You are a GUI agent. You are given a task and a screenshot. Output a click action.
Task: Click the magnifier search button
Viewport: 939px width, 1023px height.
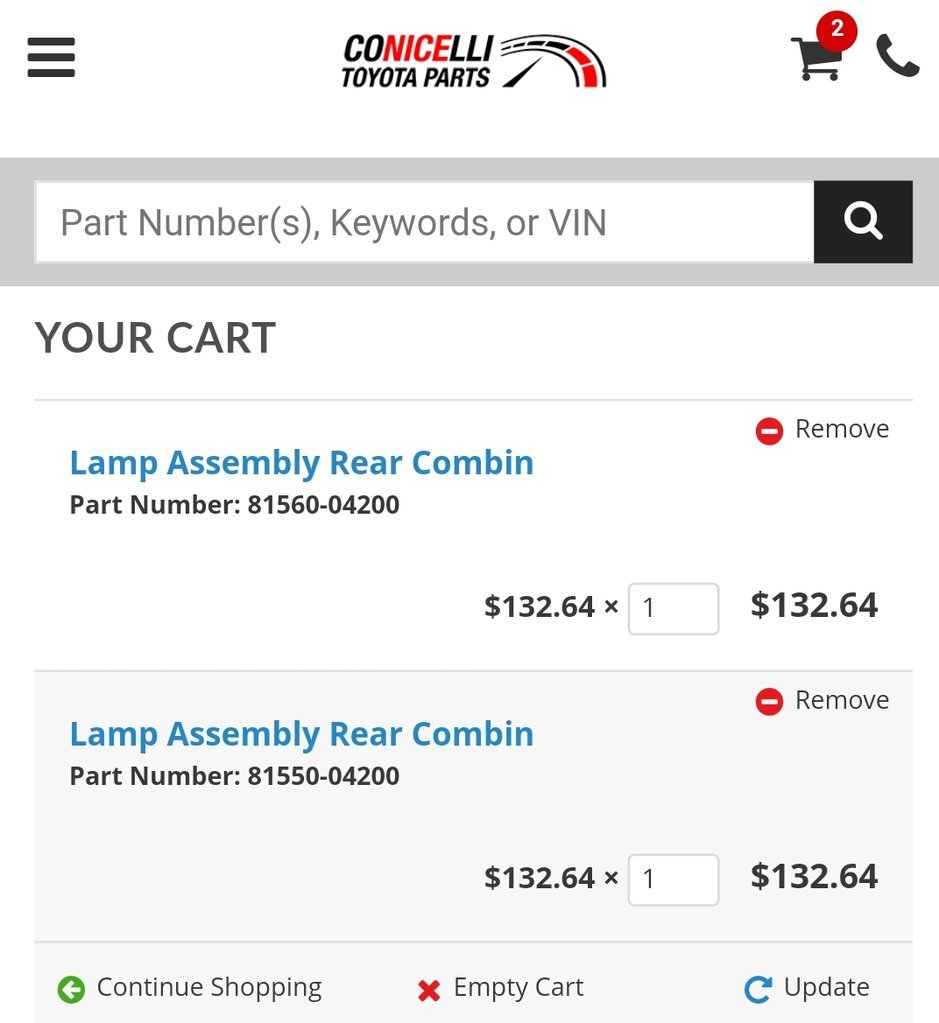pos(863,222)
